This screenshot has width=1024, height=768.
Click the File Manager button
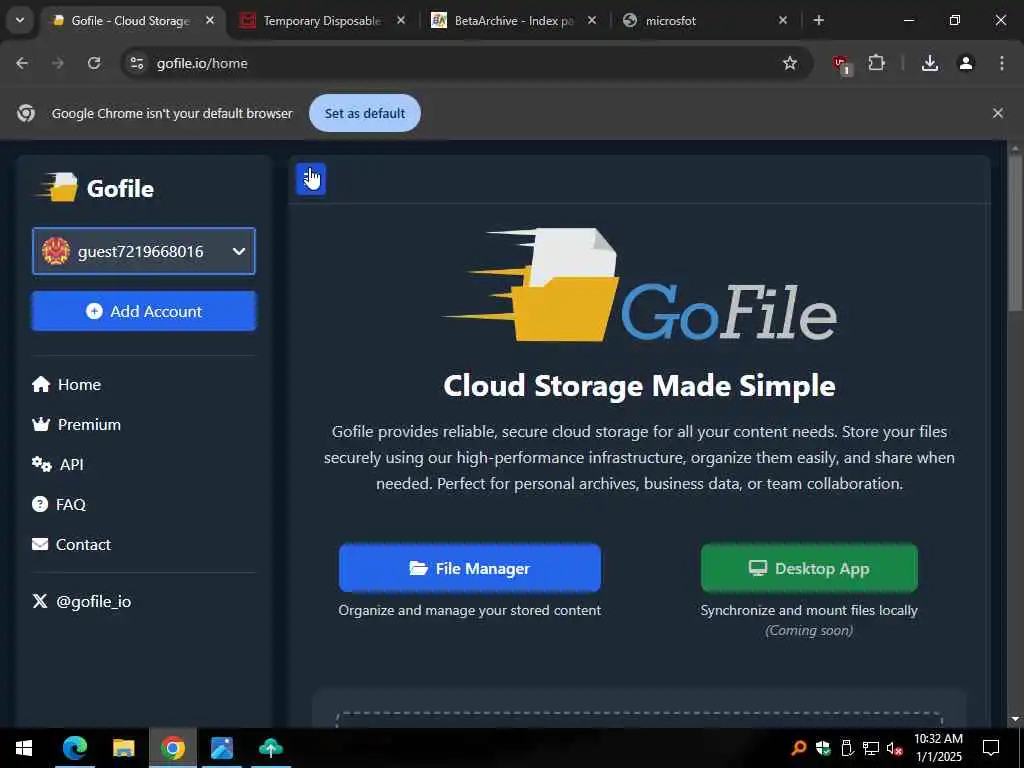click(x=470, y=568)
